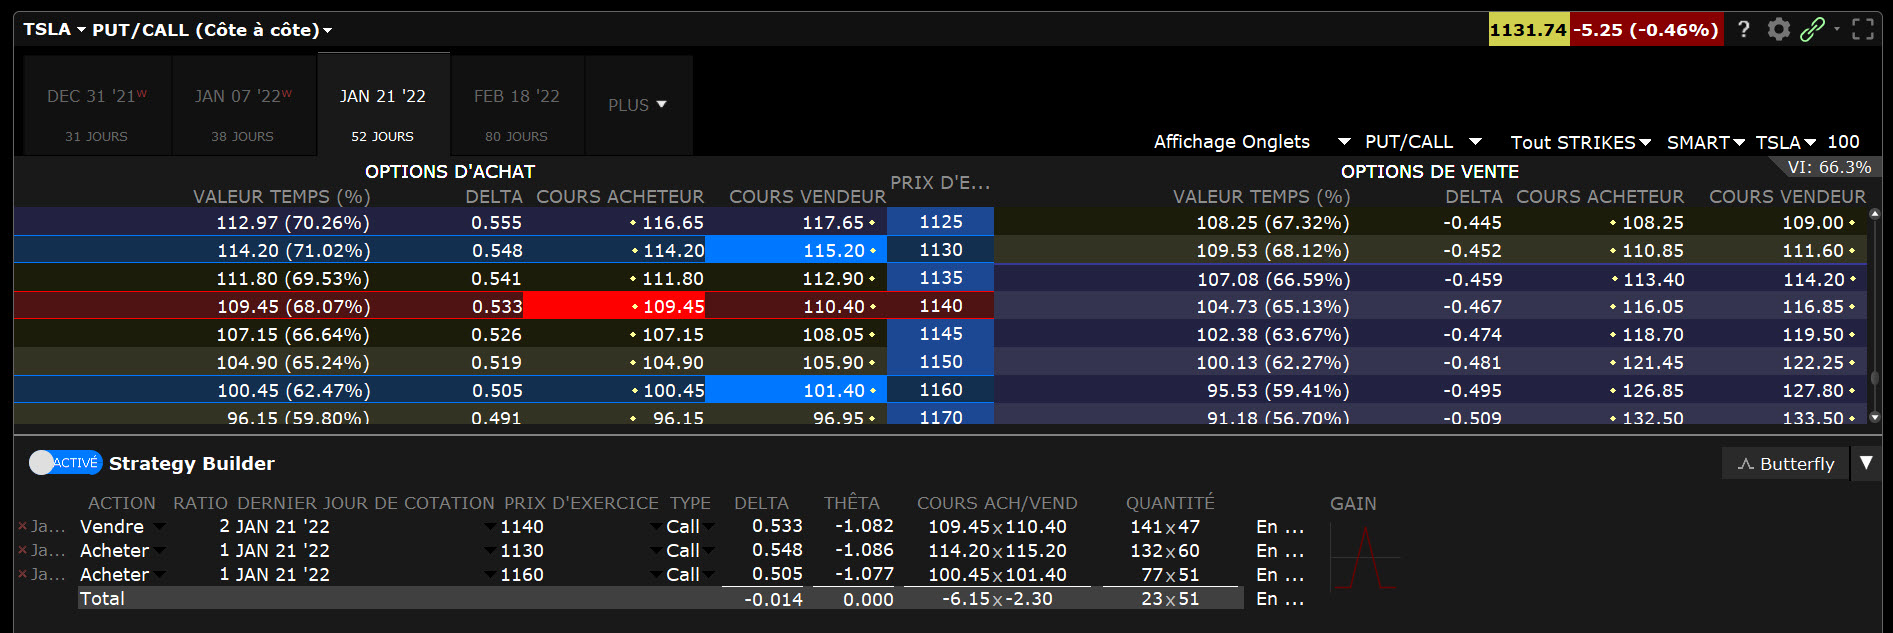This screenshot has height=633, width=1893.
Task: Click the scrollbar up arrow of option chain
Action: tap(1875, 213)
